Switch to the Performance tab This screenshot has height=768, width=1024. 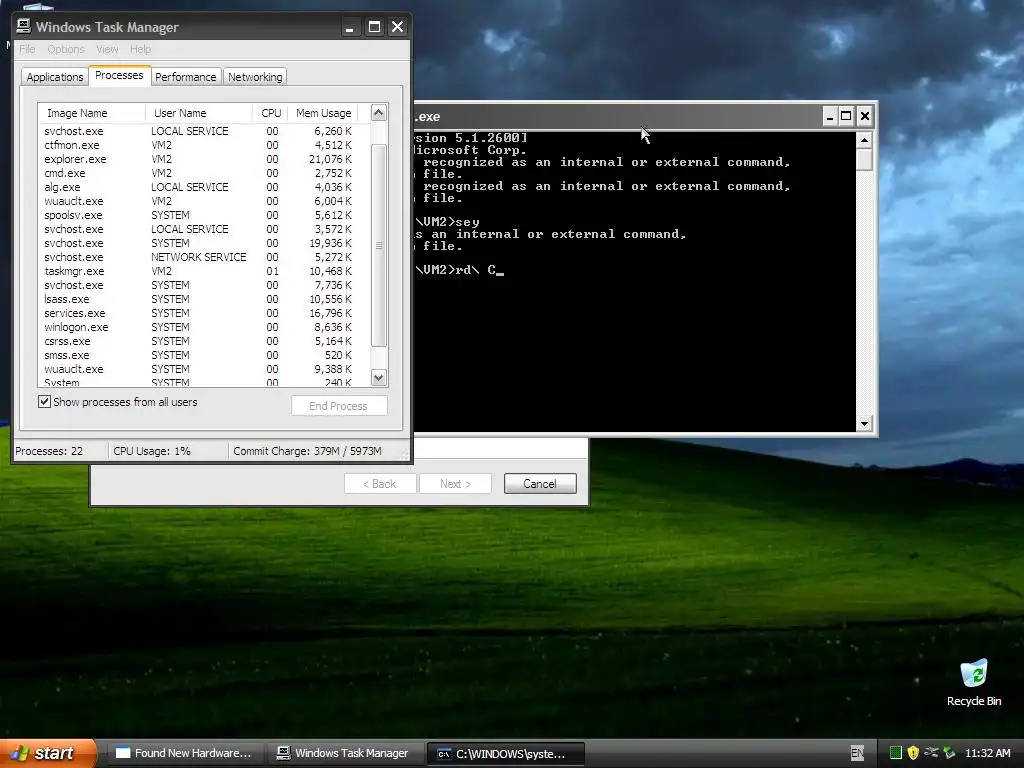185,77
